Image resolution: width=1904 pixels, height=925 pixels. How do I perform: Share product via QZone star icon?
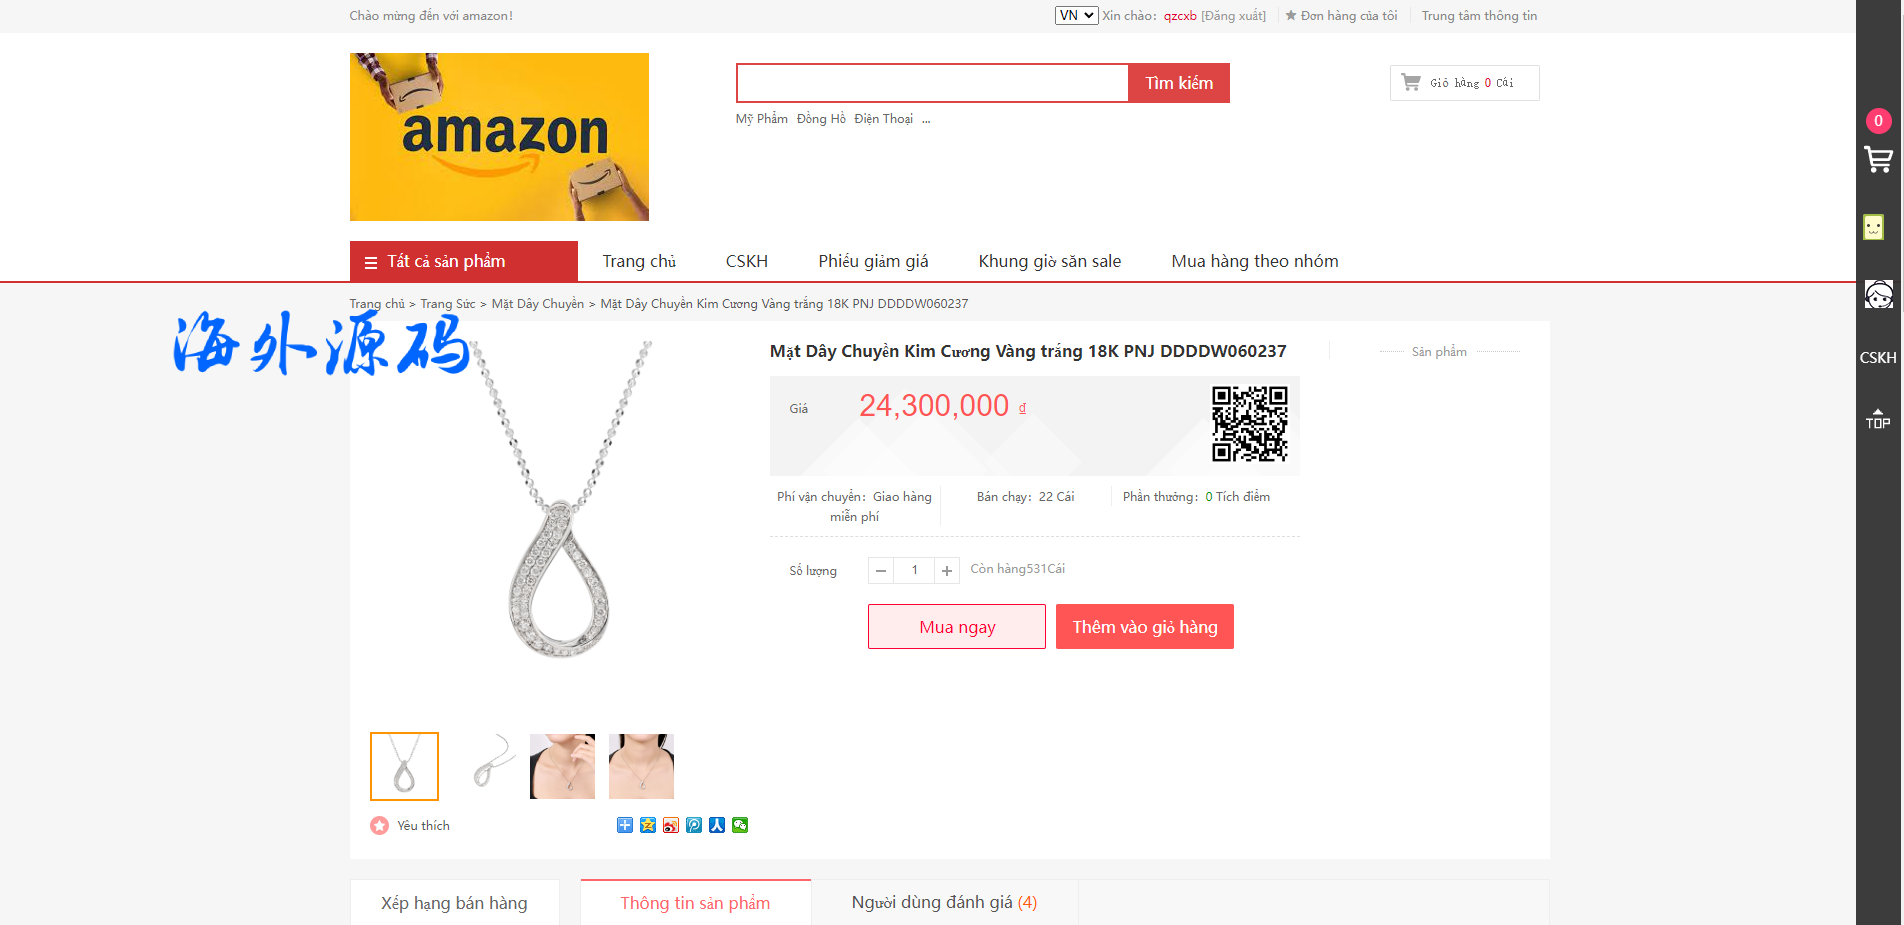click(x=648, y=825)
